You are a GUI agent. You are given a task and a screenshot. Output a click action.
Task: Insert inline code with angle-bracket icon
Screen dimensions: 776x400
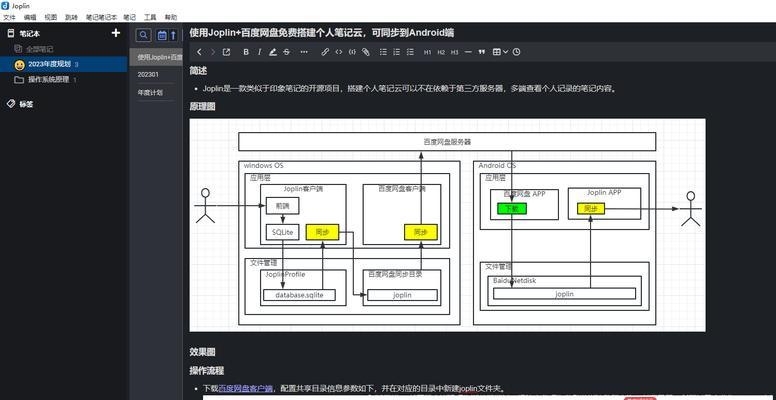pyautogui.click(x=339, y=52)
